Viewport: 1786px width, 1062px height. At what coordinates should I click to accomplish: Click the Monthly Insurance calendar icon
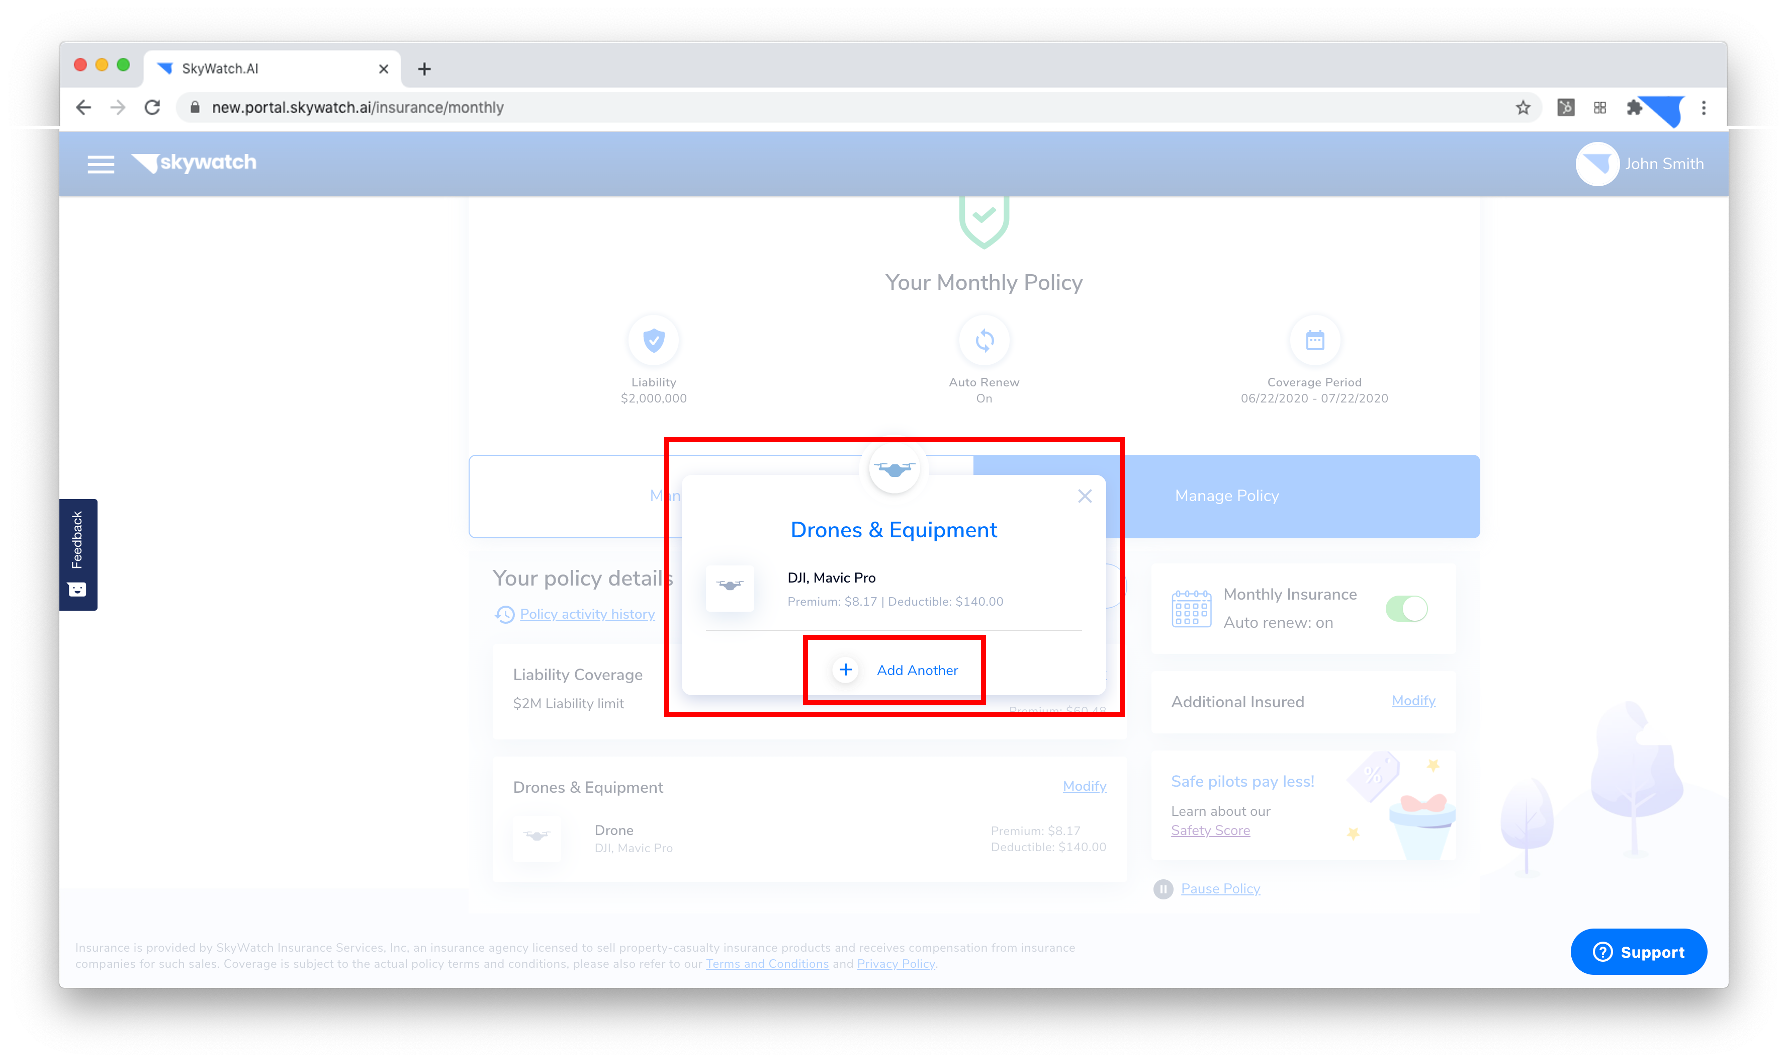click(x=1191, y=608)
